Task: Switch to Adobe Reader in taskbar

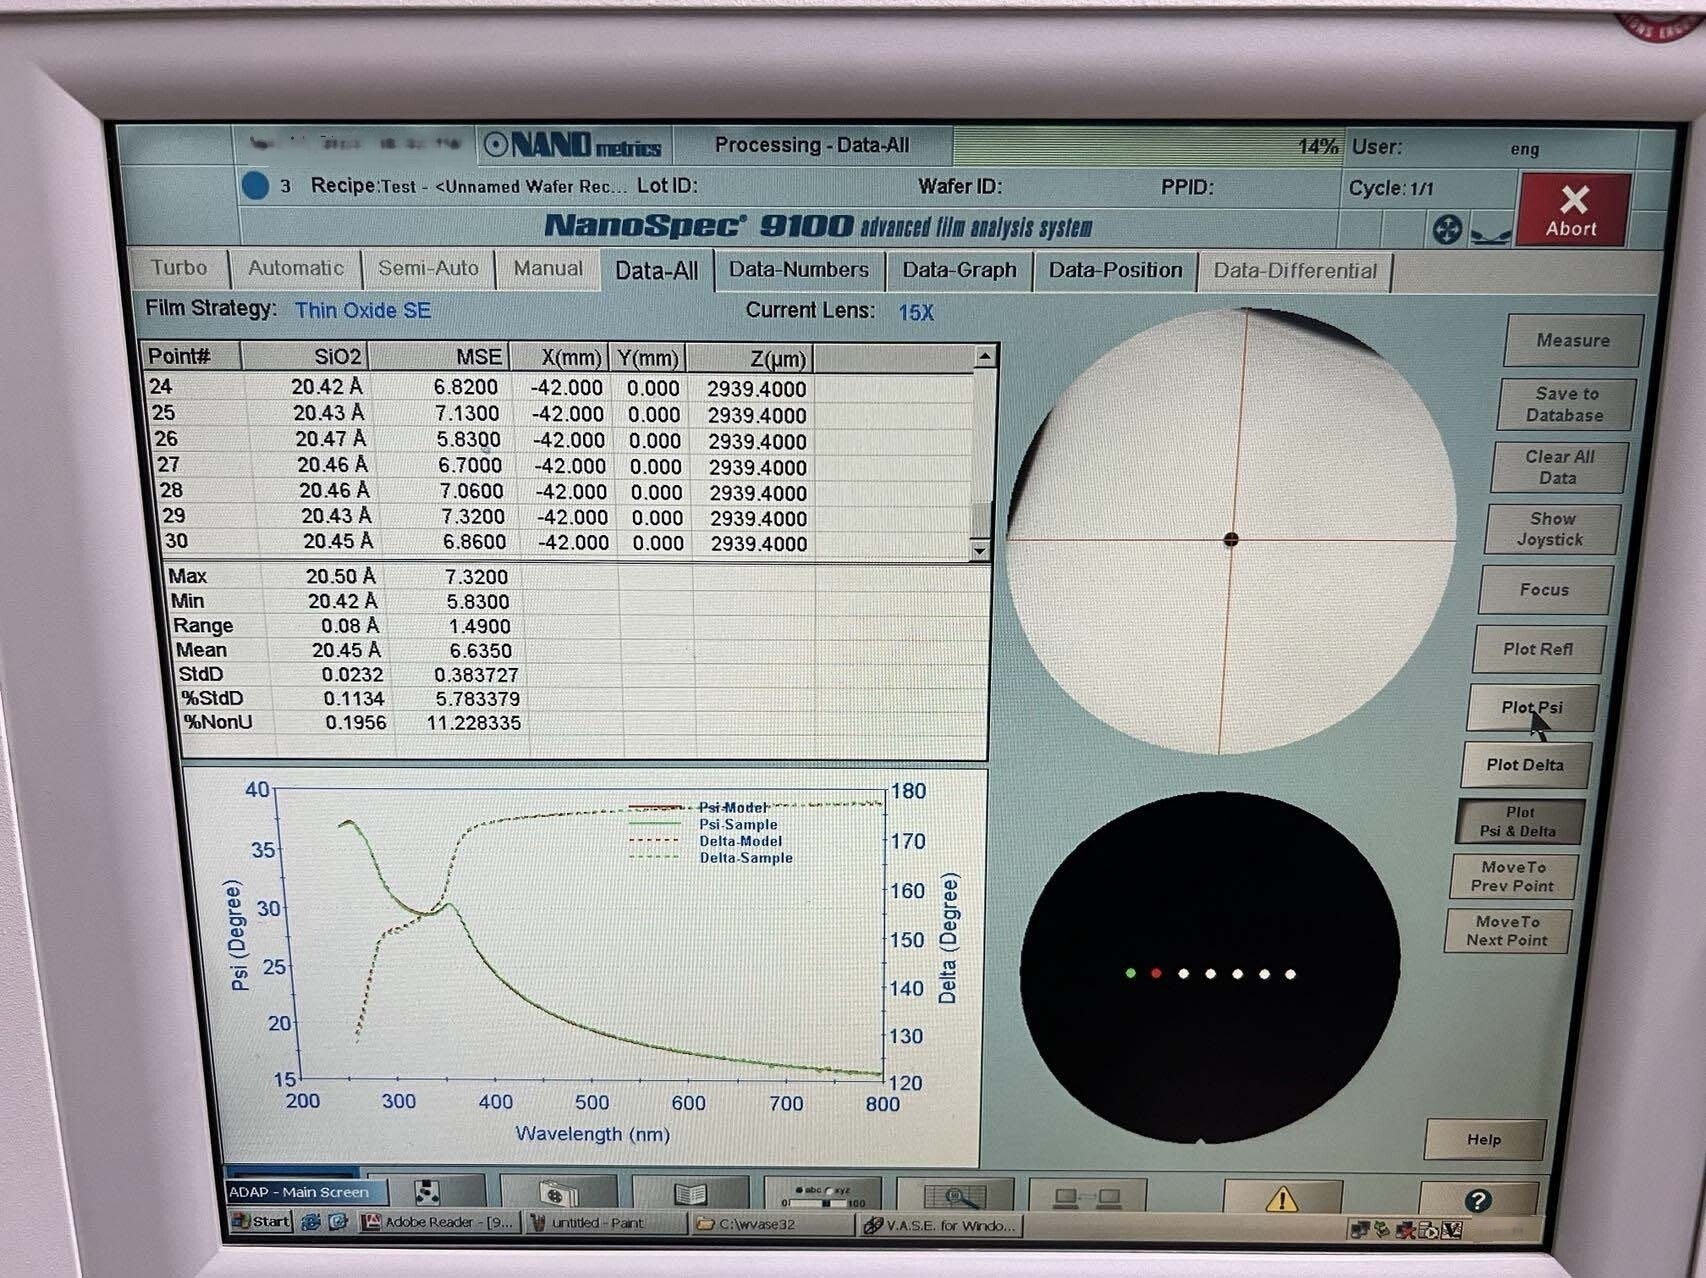Action: [439, 1222]
